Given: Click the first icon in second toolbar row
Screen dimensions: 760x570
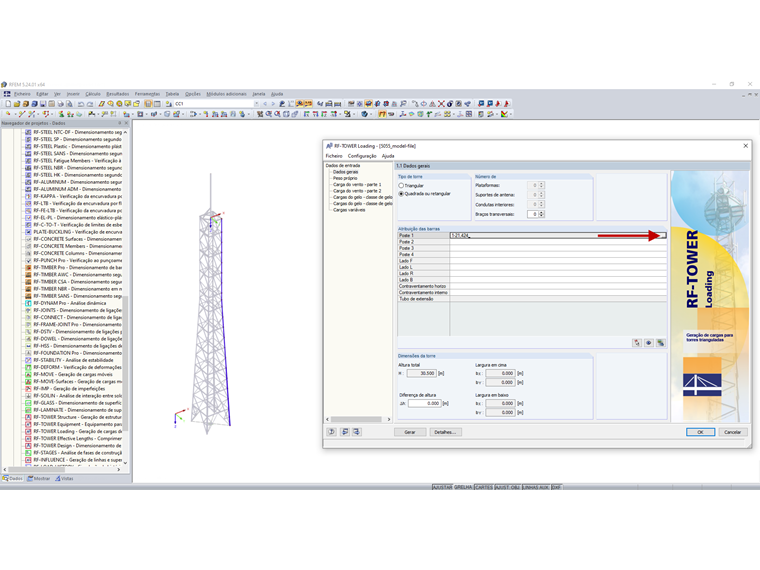Looking at the screenshot, I should click(x=8, y=114).
